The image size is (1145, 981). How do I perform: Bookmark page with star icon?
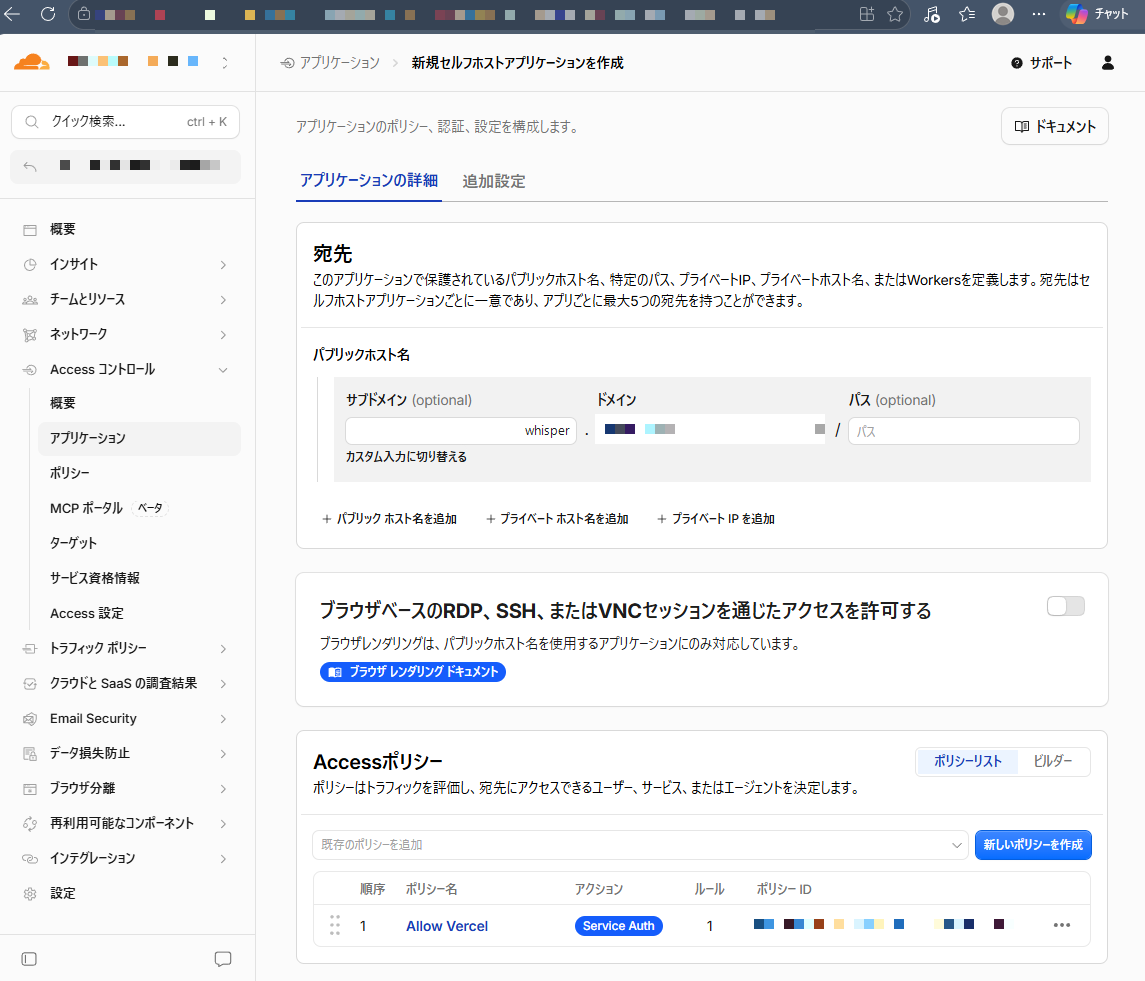[x=895, y=14]
